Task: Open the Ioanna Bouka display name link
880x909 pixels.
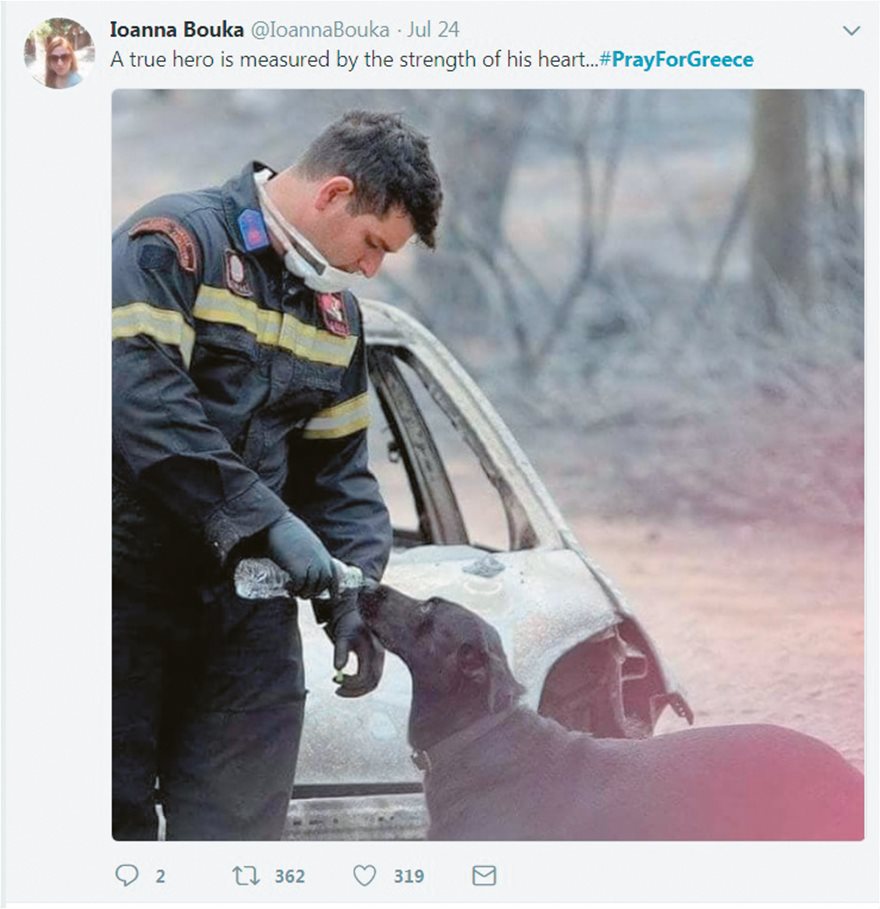Action: (x=177, y=30)
